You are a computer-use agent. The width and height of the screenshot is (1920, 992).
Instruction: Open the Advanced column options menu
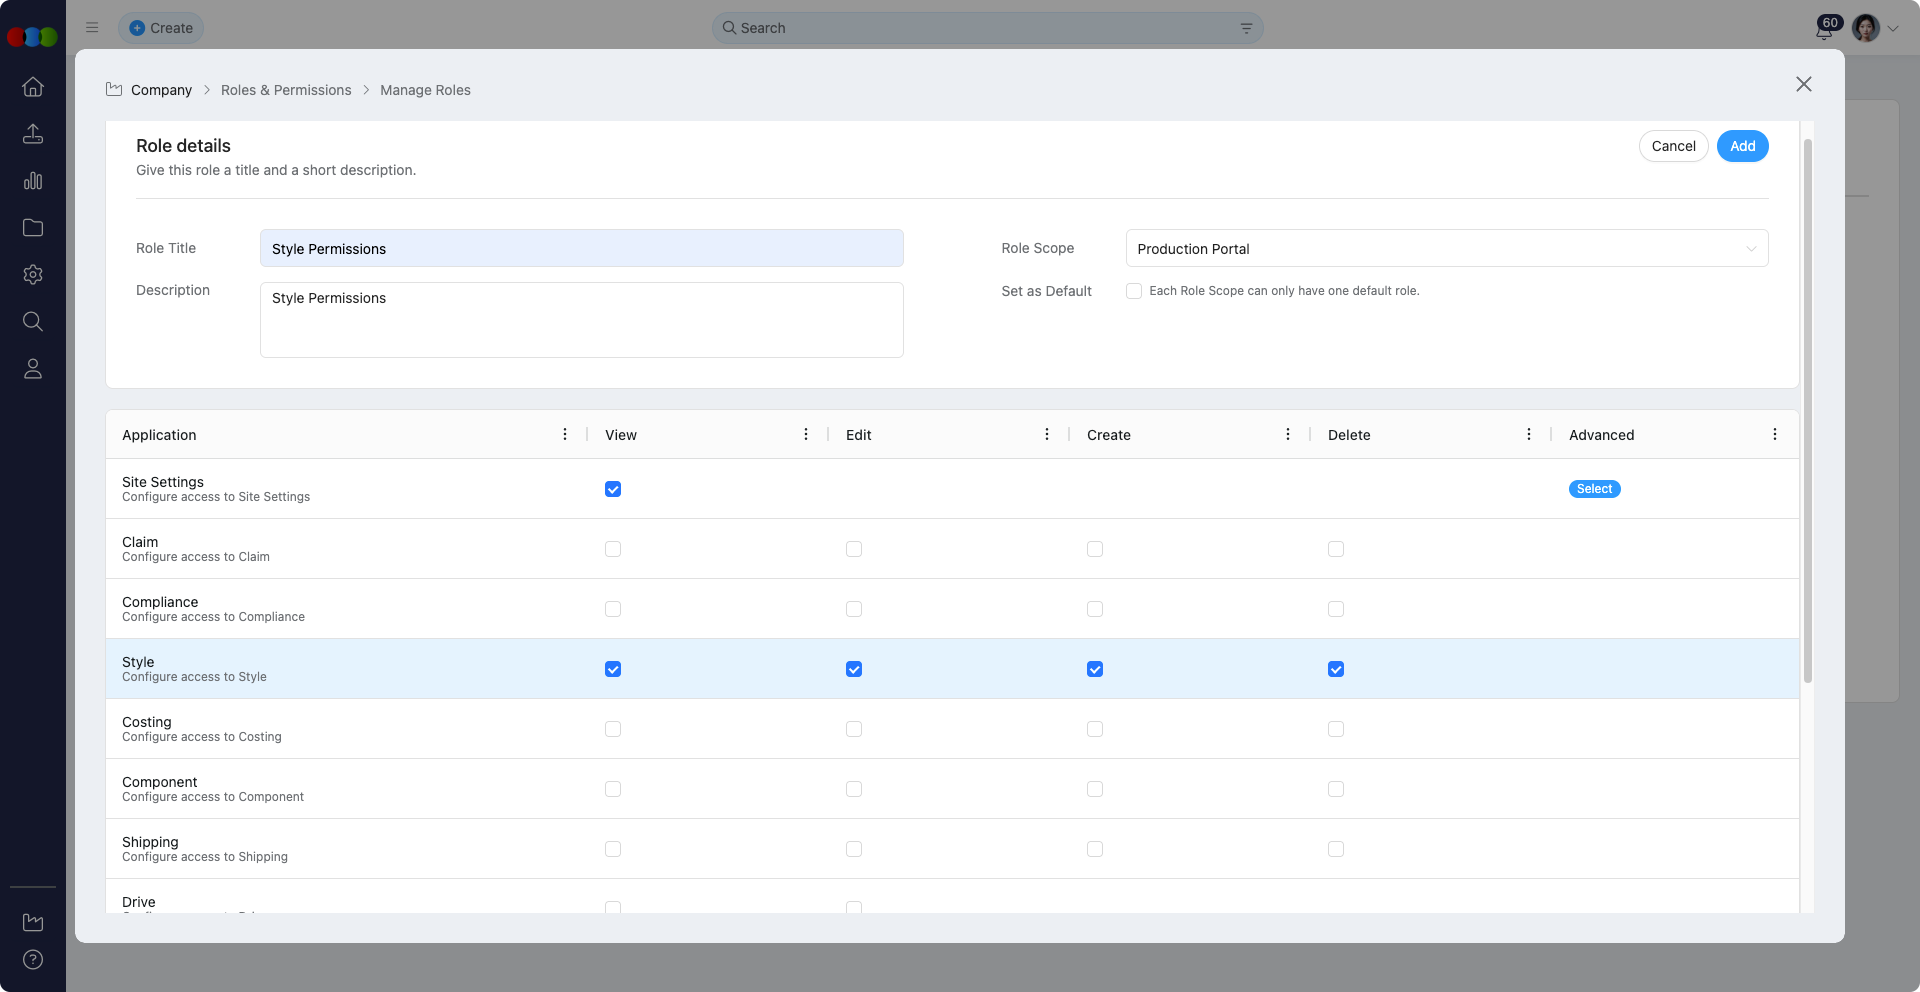pyautogui.click(x=1775, y=434)
